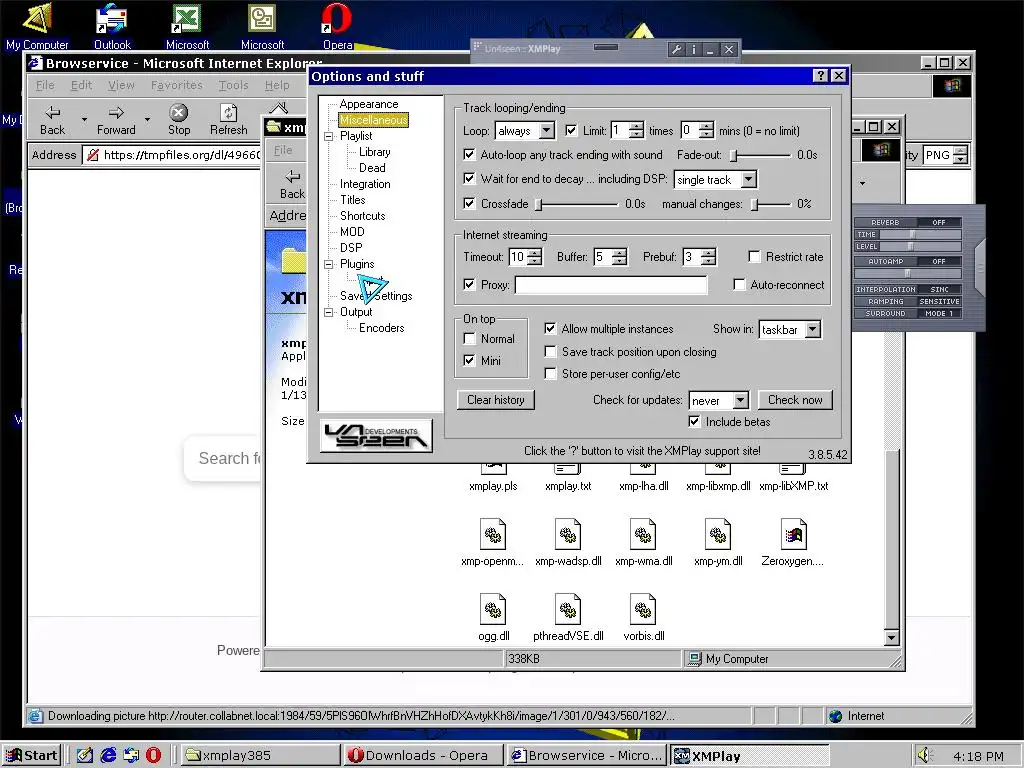Viewport: 1024px width, 768px height.
Task: Click the '?' help button in Options dialog
Action: [821, 76]
